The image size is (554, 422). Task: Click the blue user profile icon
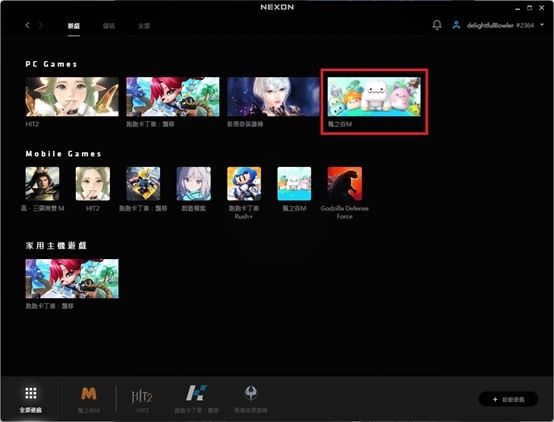tap(456, 25)
